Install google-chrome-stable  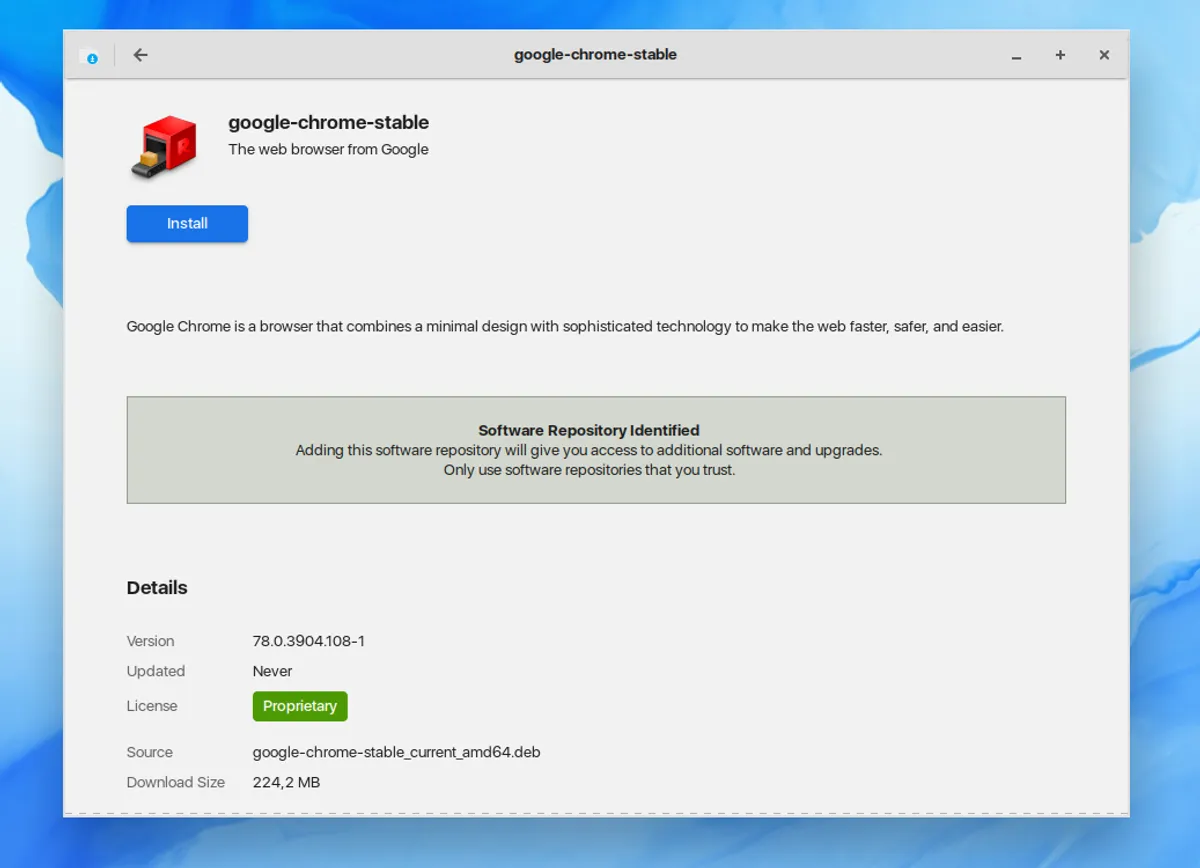coord(187,224)
